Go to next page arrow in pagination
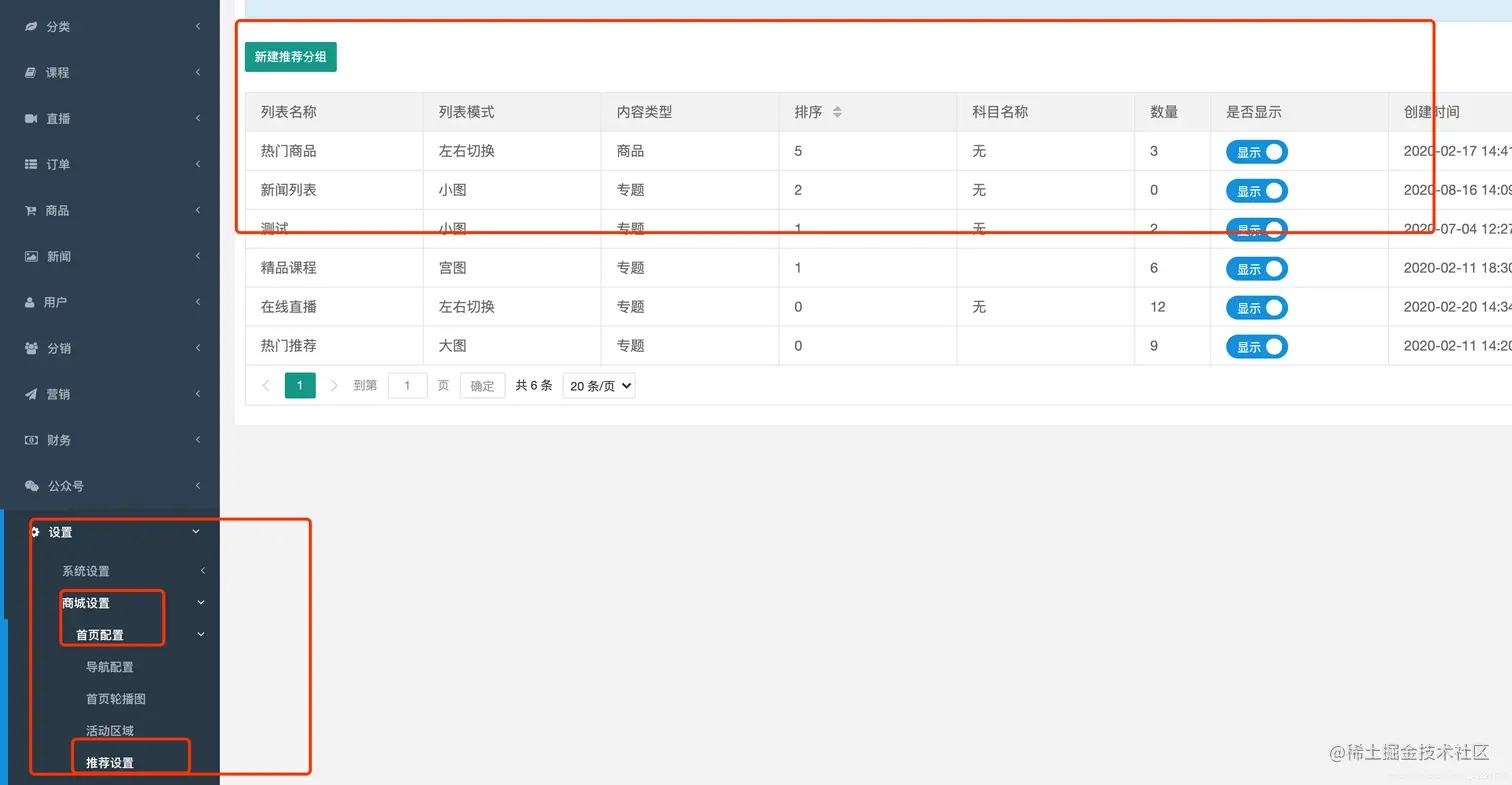Image resolution: width=1512 pixels, height=785 pixels. 334,385
